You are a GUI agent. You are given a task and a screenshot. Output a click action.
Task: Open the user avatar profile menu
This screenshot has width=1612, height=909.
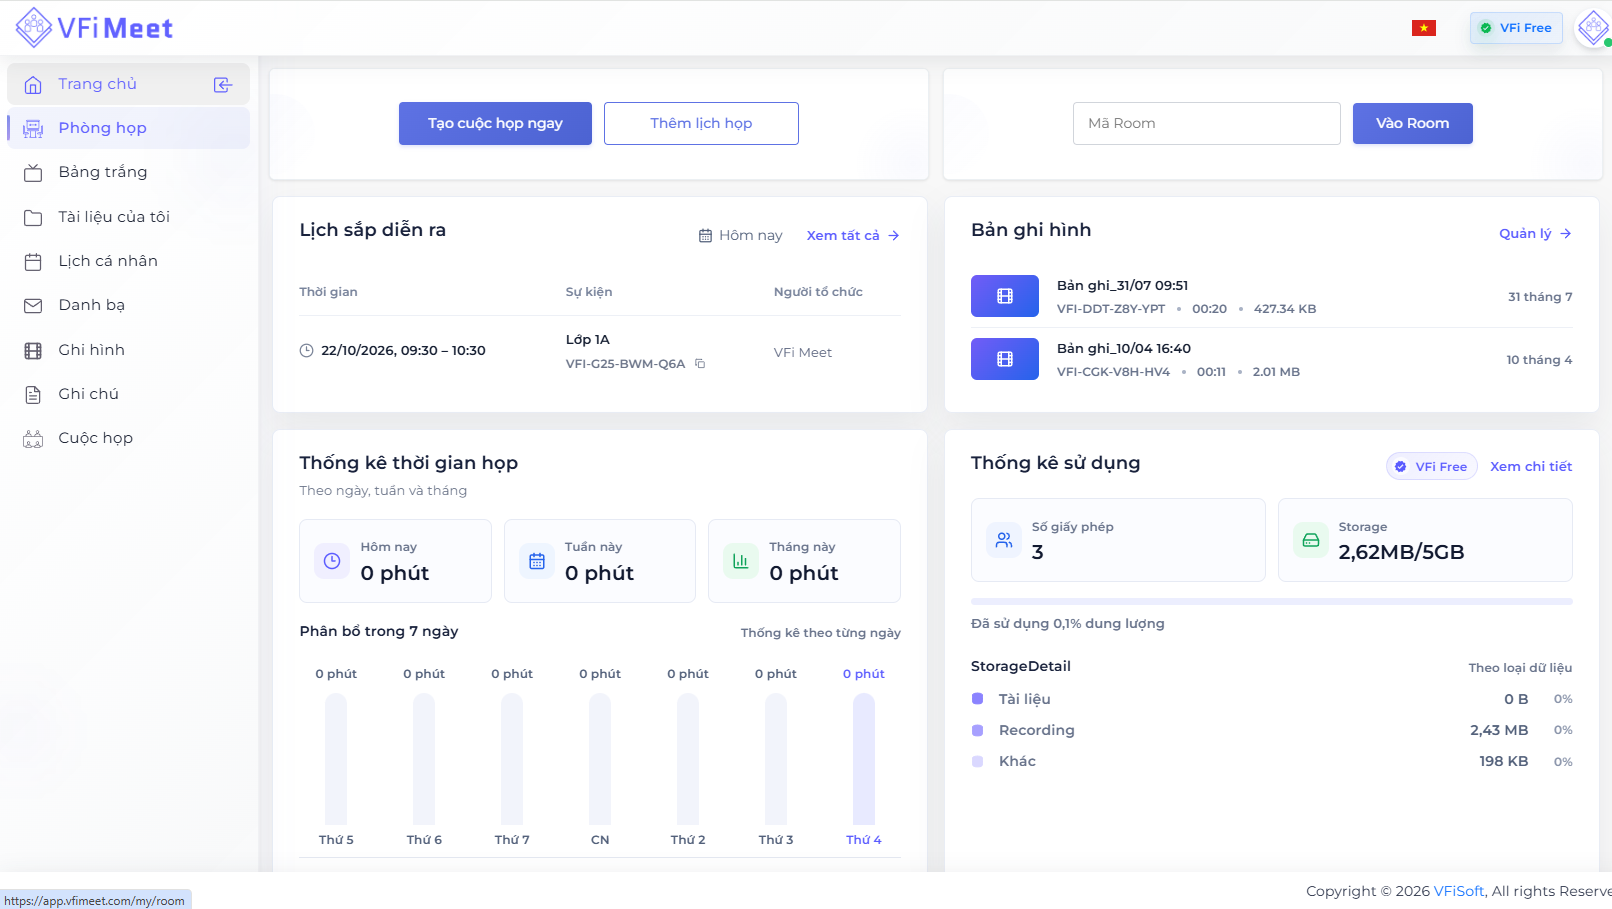pyautogui.click(x=1592, y=28)
